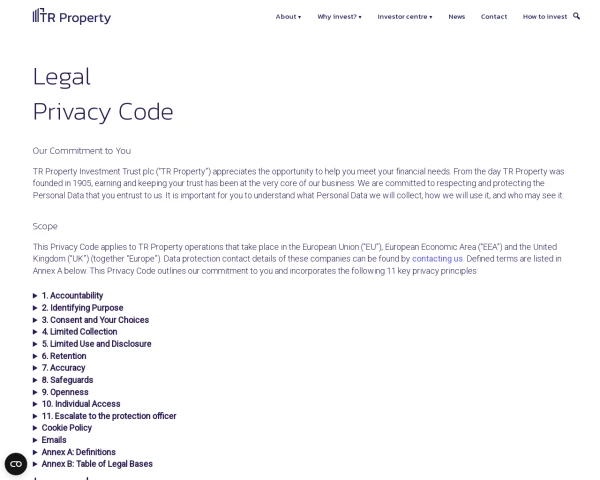
Task: Open the Contact menu item
Action: pyautogui.click(x=494, y=17)
